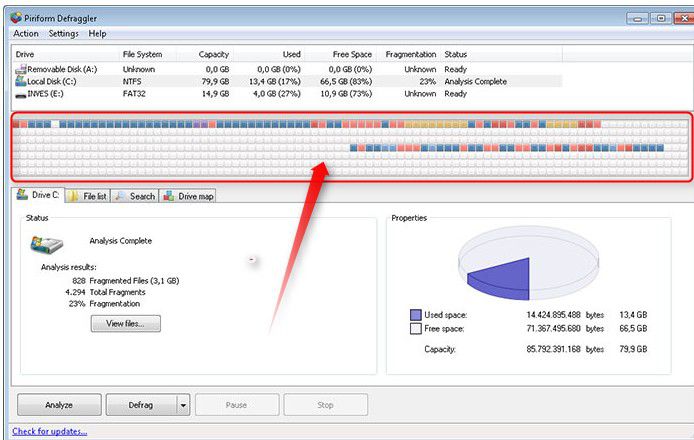Viewport: 694px width, 440px height.
Task: Click the '66,5 GB (83%)' free space cell
Action: [x=346, y=81]
